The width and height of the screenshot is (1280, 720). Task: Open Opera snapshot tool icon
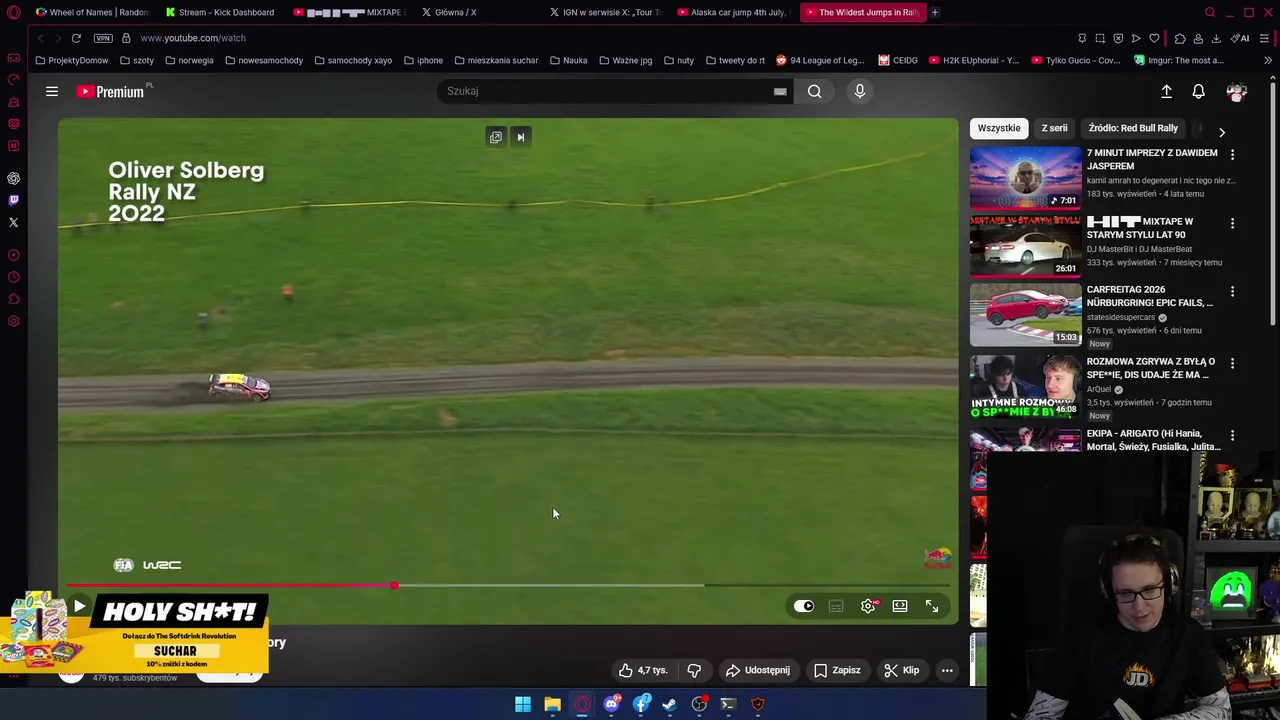click(1100, 38)
